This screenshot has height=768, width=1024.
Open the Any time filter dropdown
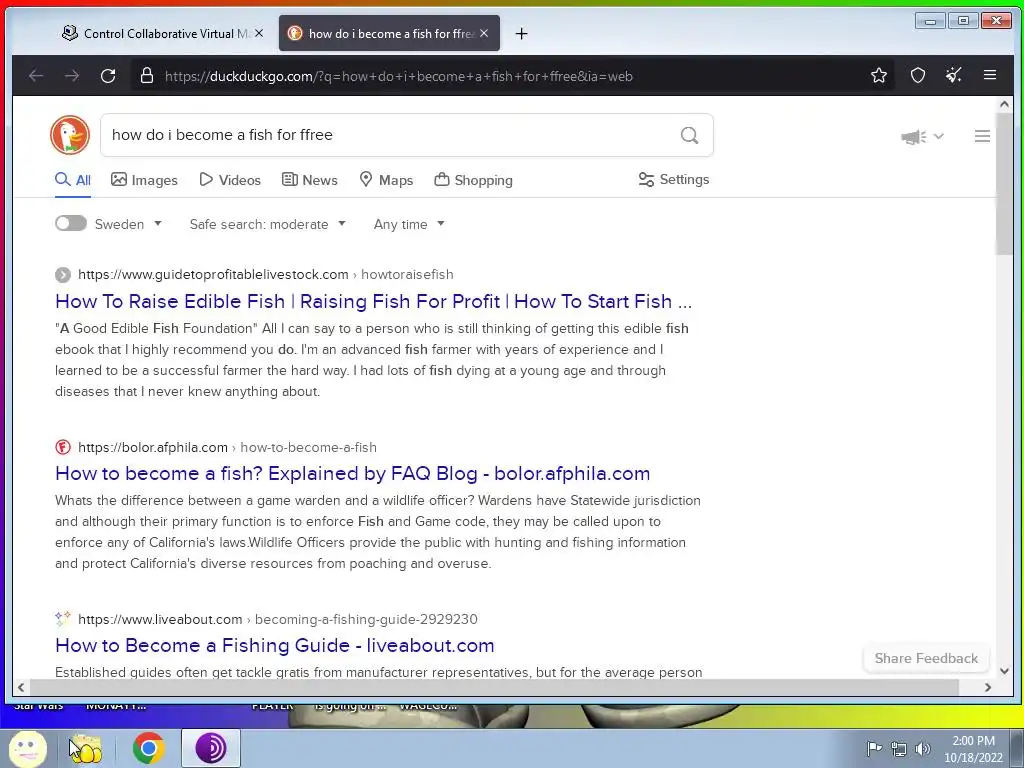pos(409,224)
